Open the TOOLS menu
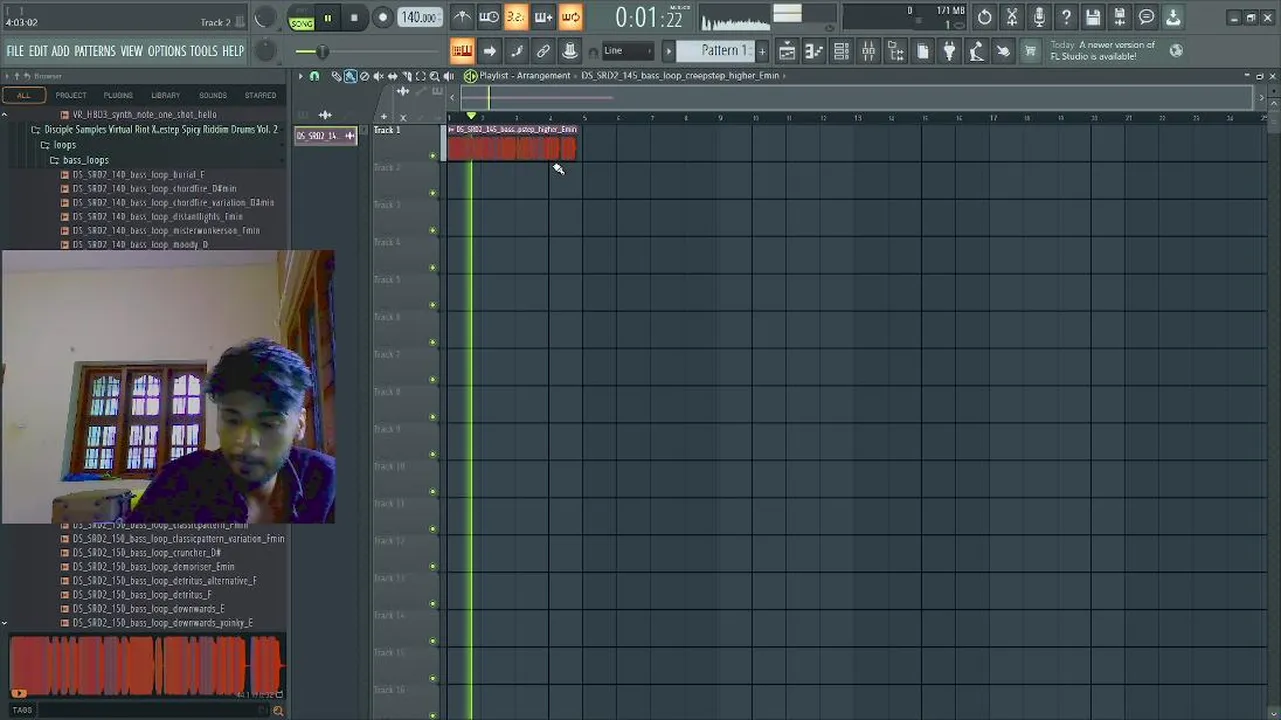1281x720 pixels. (204, 51)
